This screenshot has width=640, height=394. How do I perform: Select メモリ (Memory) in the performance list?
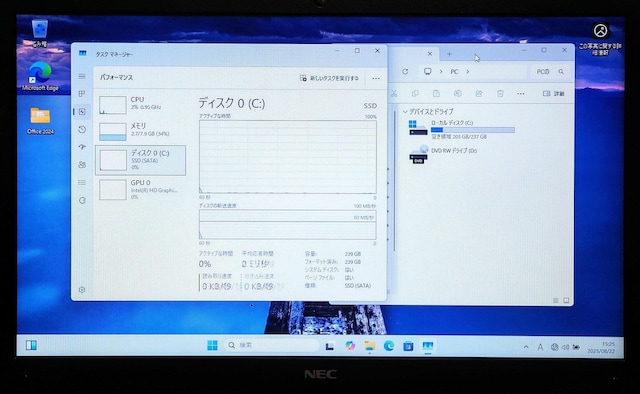tap(140, 131)
